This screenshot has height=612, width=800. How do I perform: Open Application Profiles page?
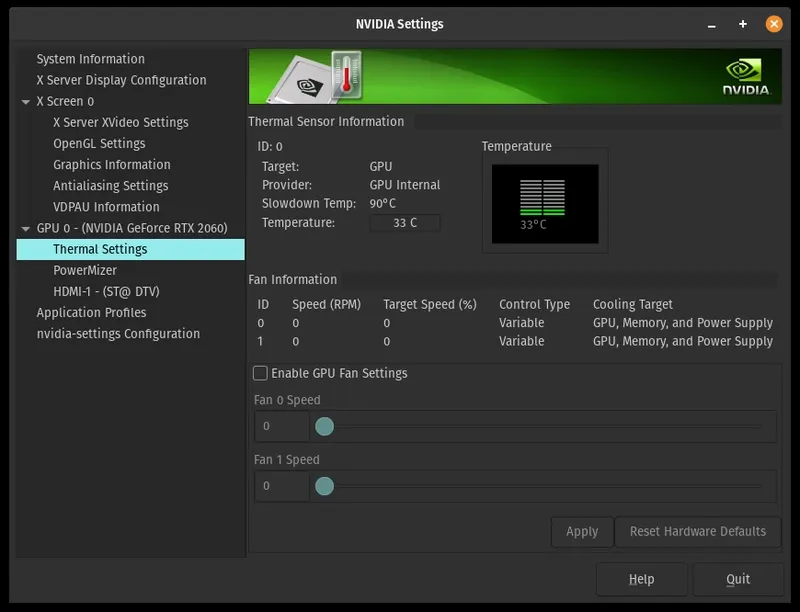(91, 313)
